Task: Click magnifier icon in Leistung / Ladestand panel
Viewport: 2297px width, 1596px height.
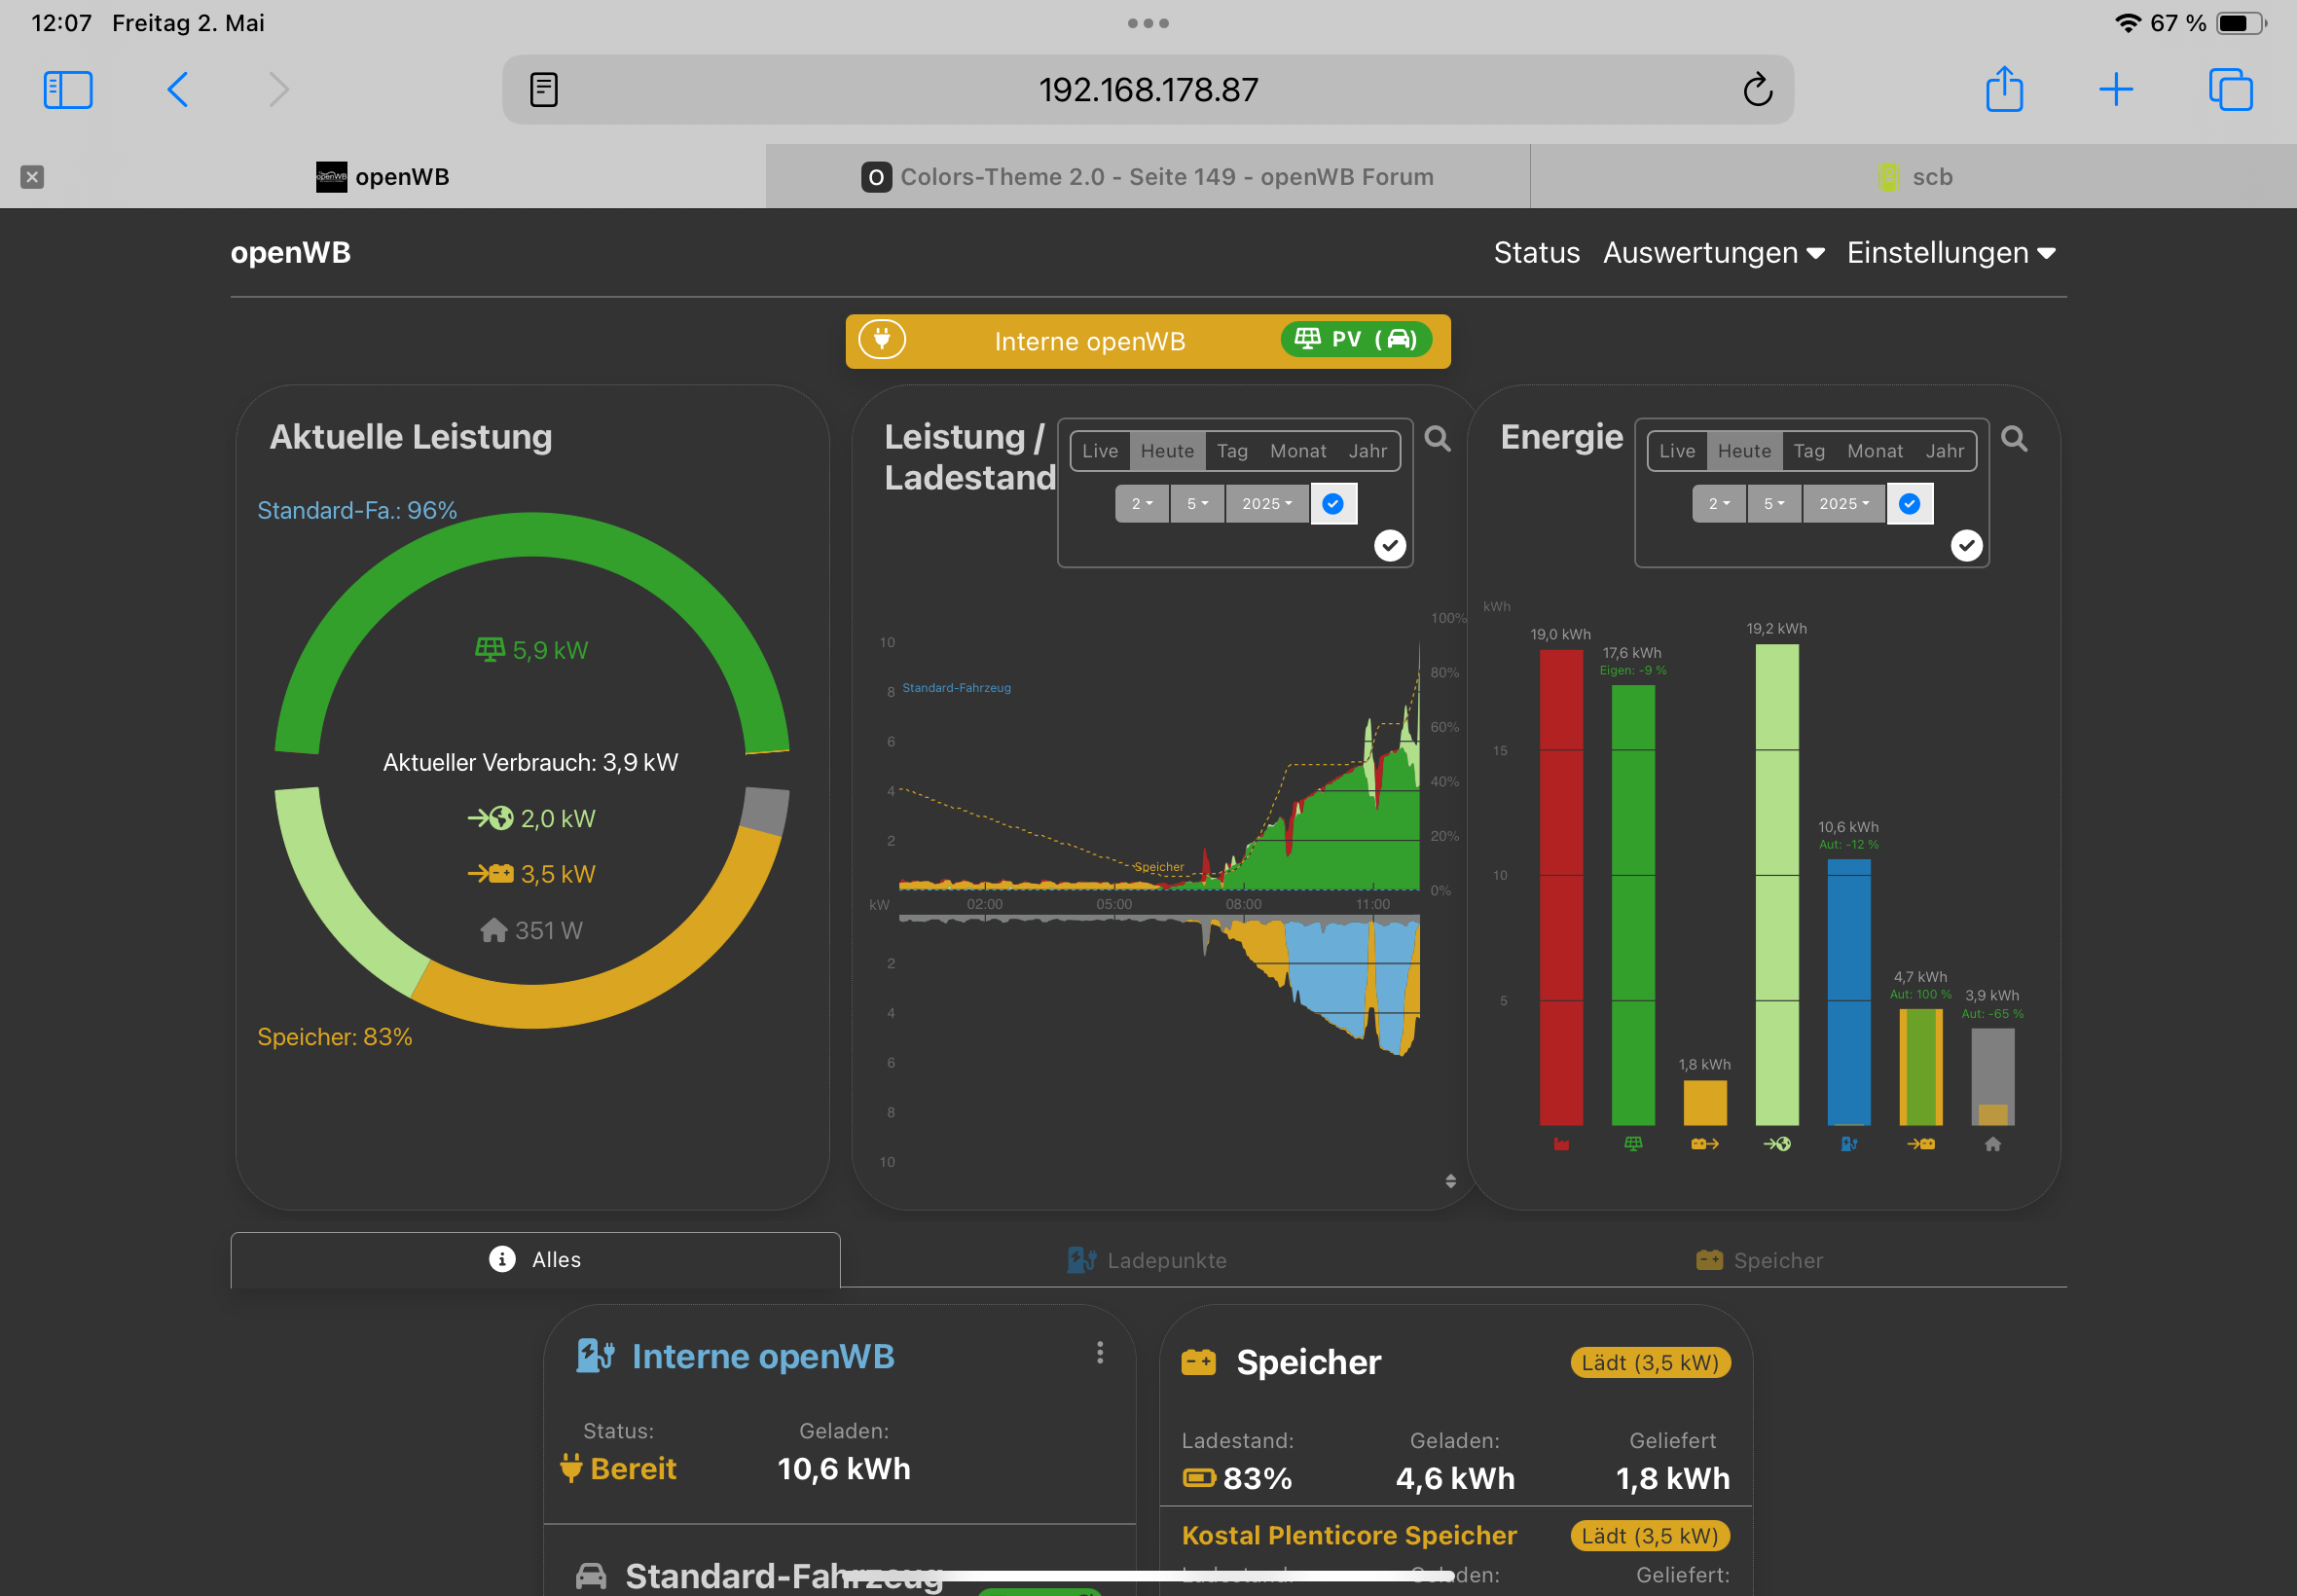Action: tap(1437, 439)
